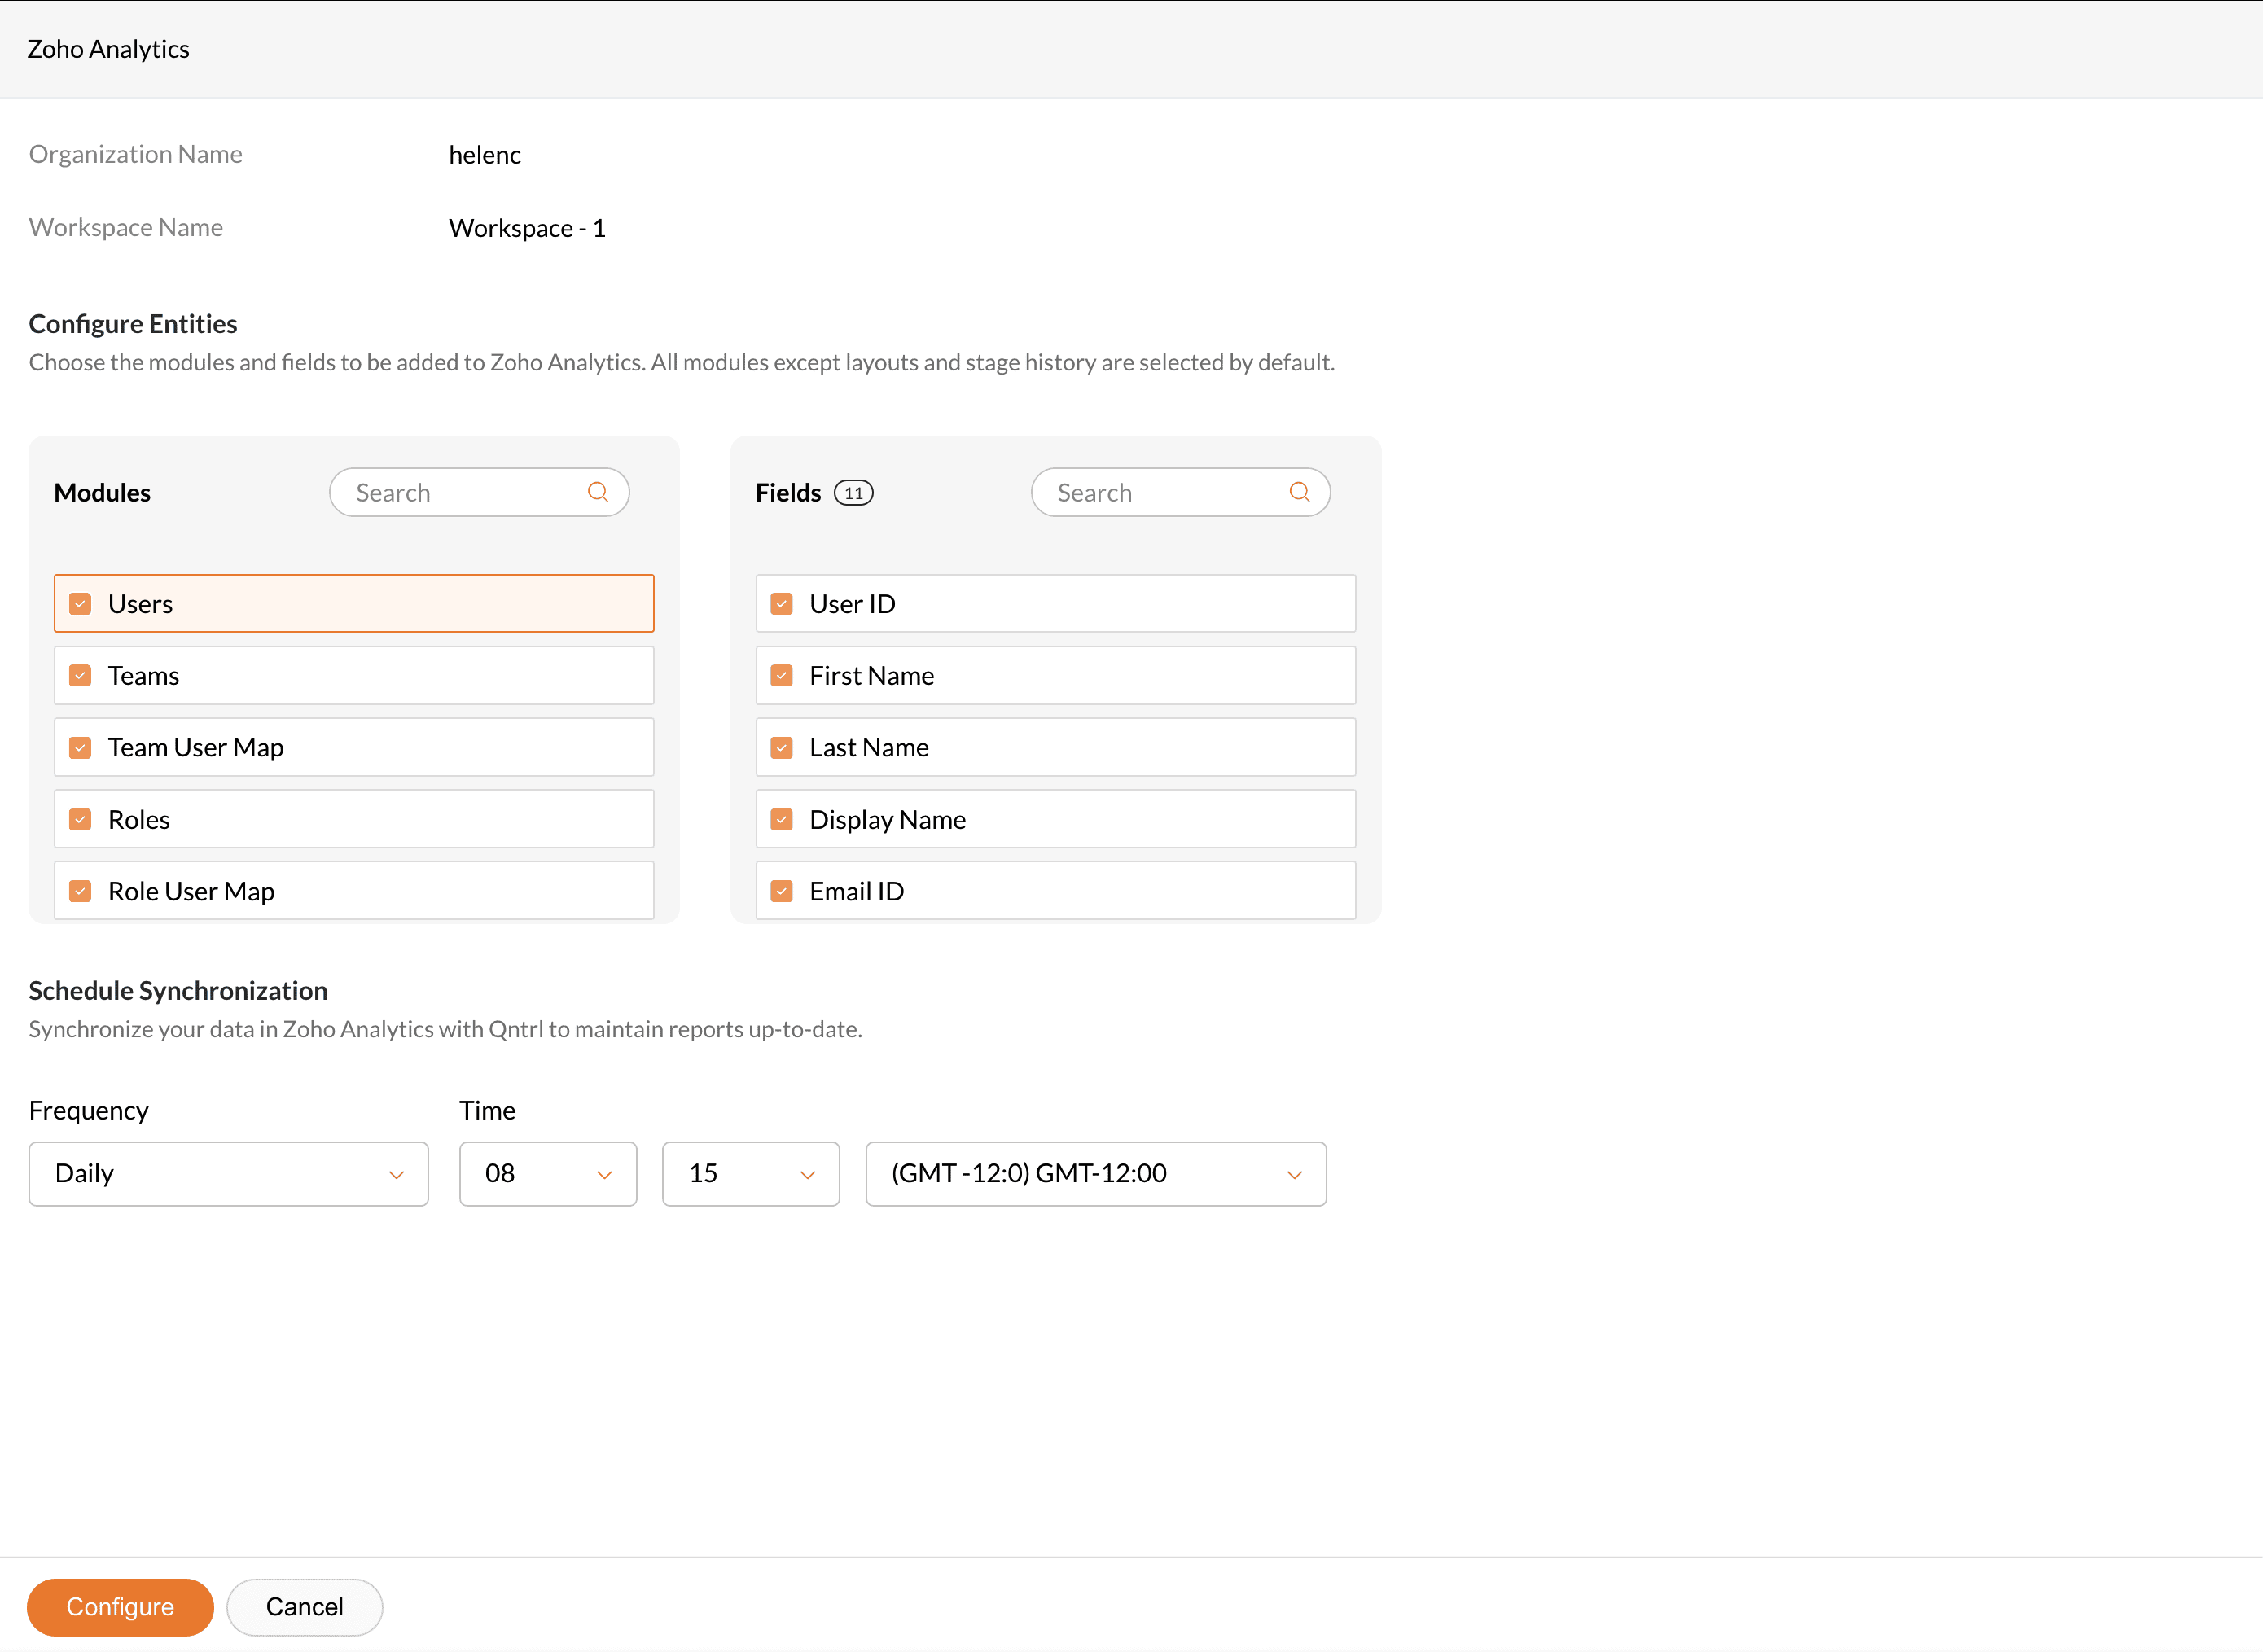Expand the hour dropdown showing 08
Image resolution: width=2263 pixels, height=1652 pixels.
(547, 1174)
